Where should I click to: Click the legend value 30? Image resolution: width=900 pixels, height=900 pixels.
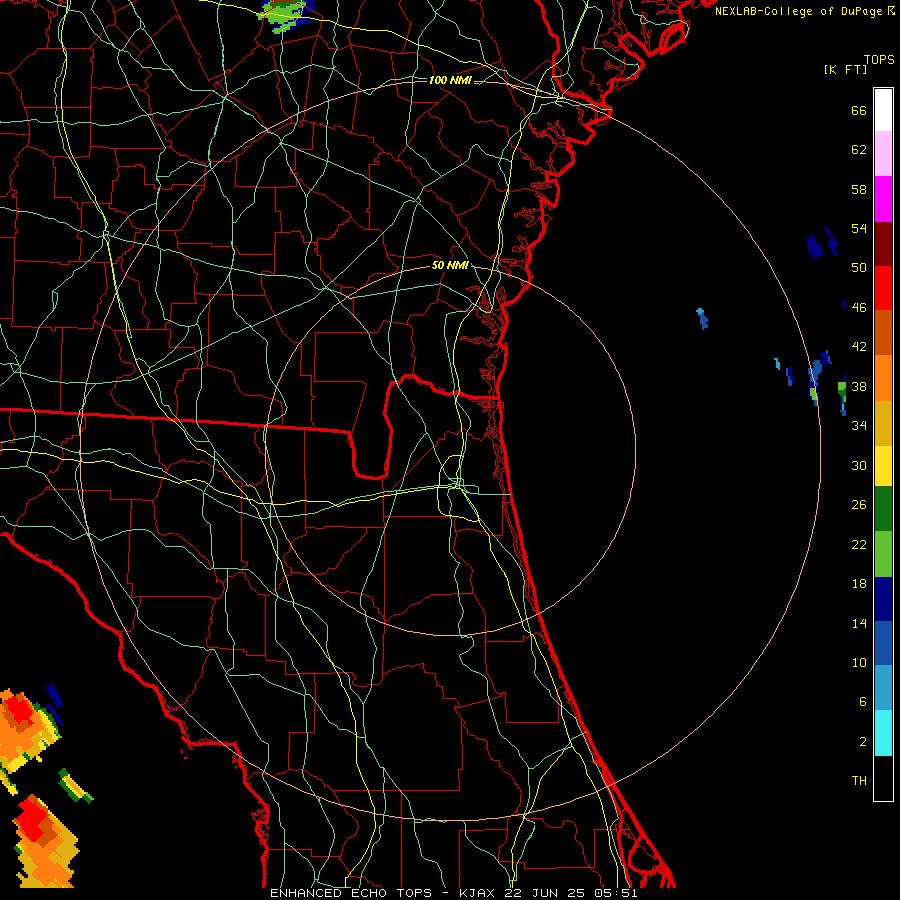[859, 465]
